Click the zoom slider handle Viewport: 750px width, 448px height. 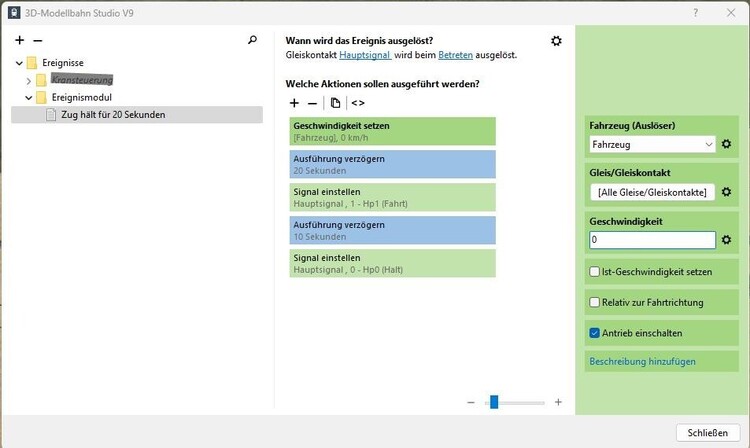coord(493,402)
